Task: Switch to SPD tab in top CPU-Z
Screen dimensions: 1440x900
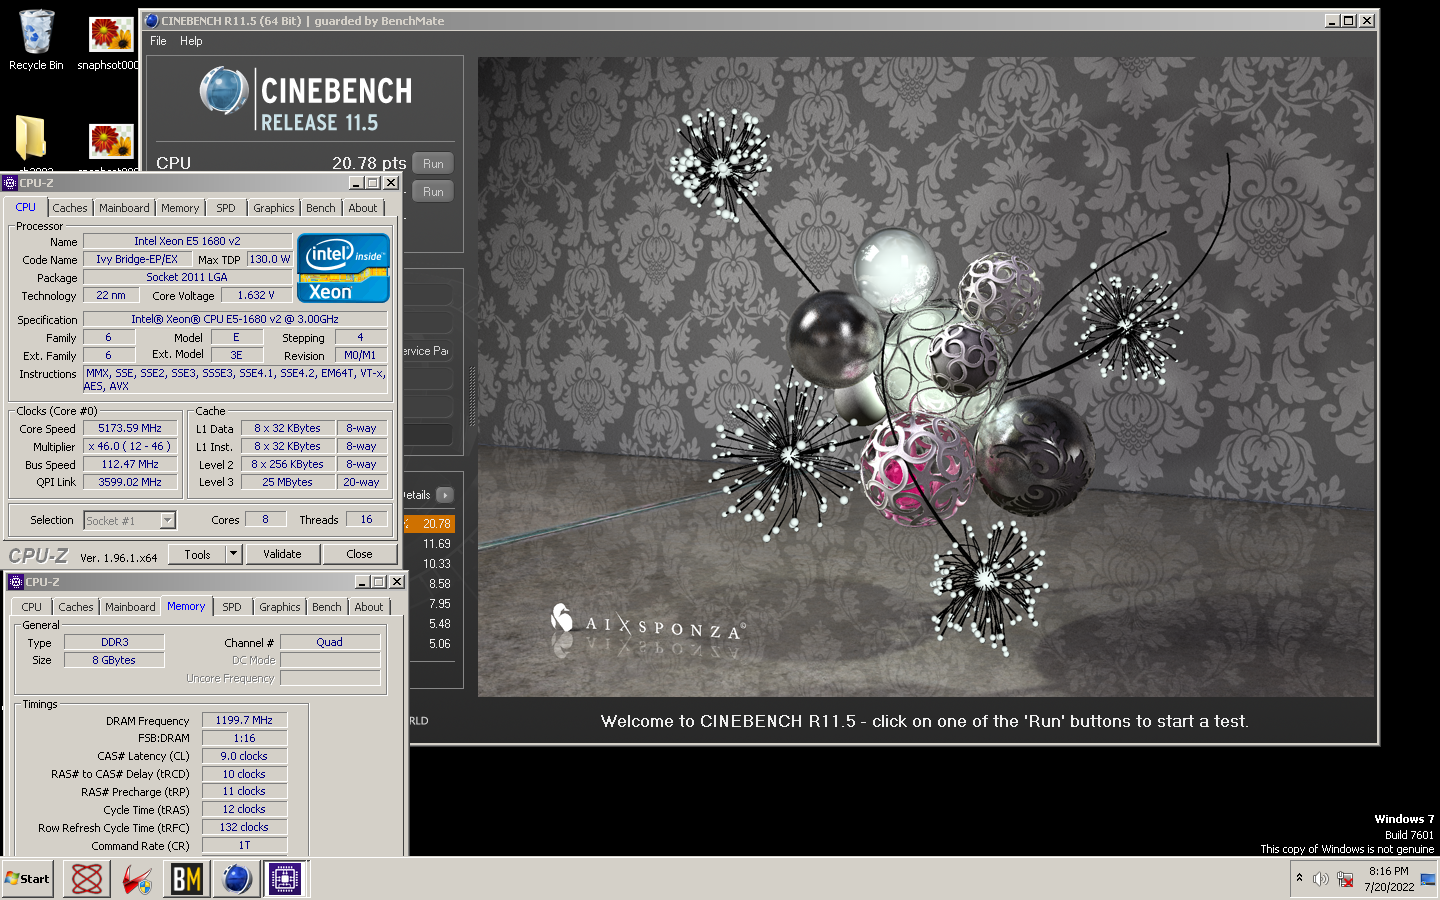Action: point(226,208)
